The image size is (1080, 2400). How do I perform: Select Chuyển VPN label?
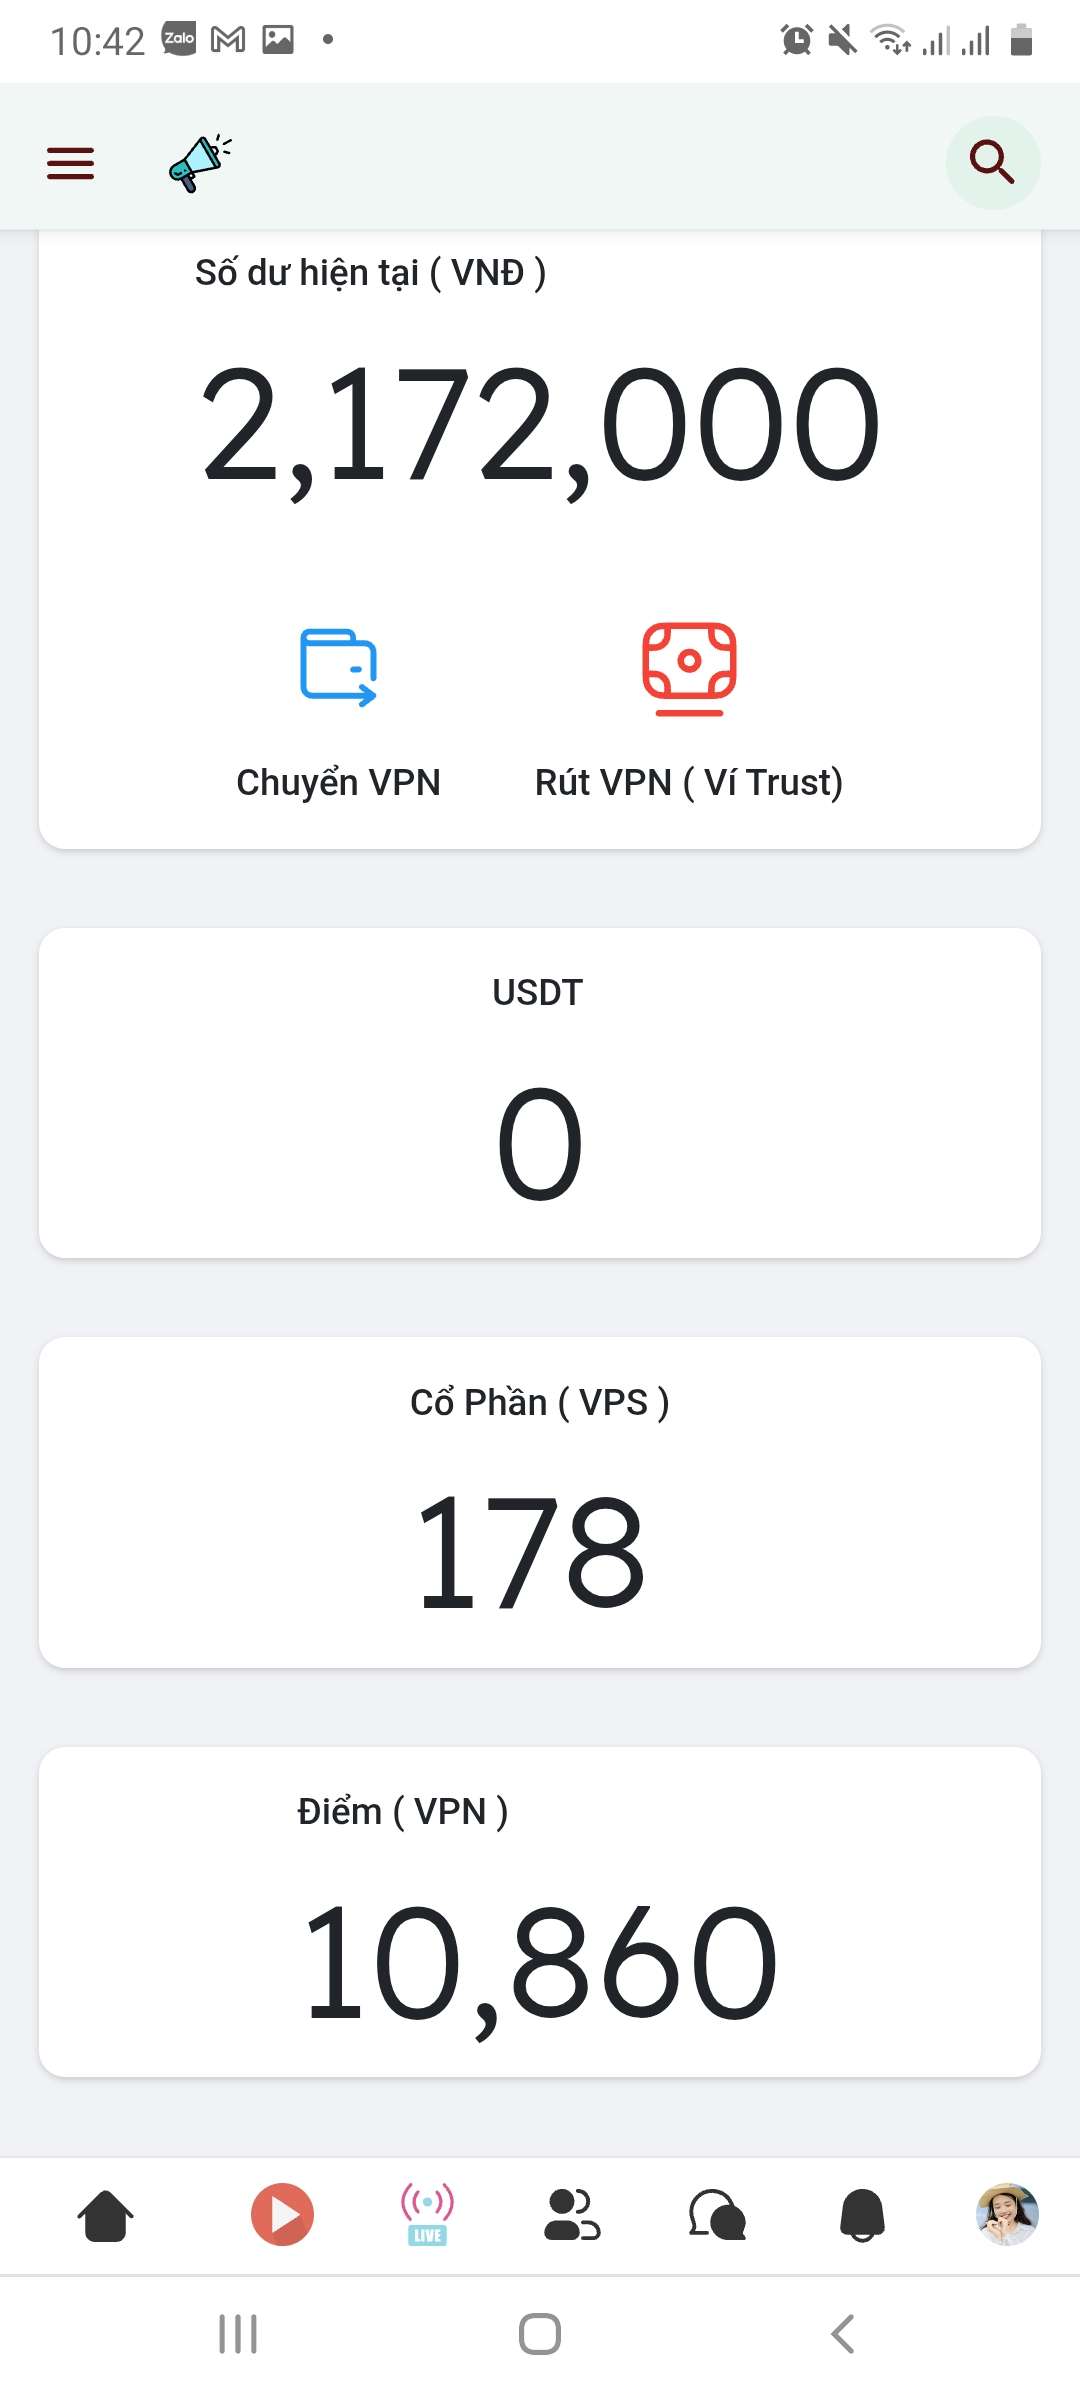[x=338, y=783]
